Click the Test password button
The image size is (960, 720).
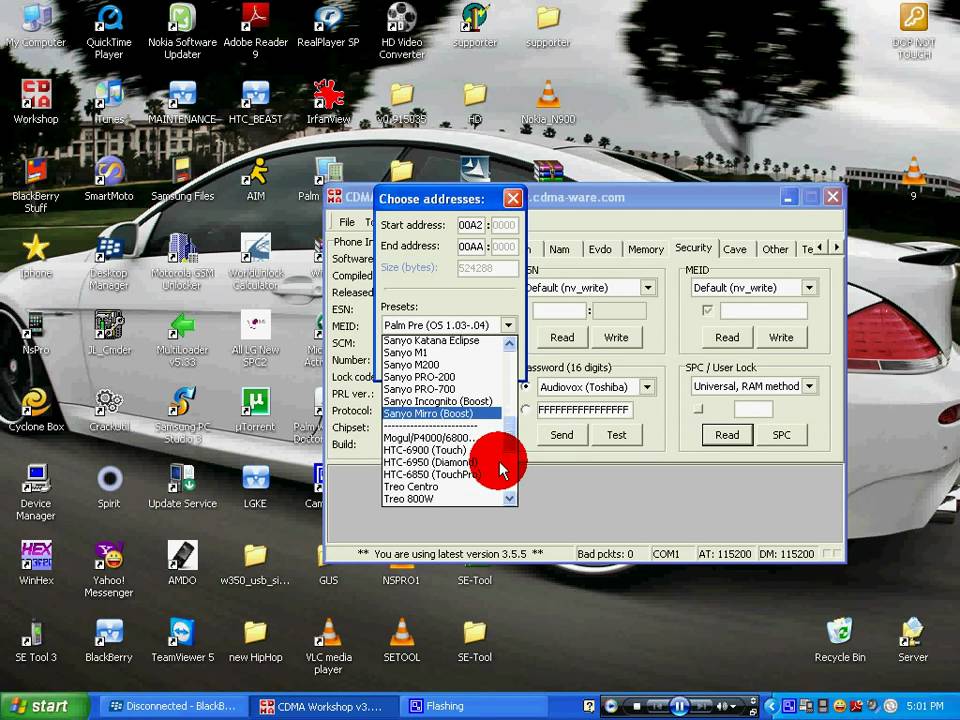click(x=617, y=435)
